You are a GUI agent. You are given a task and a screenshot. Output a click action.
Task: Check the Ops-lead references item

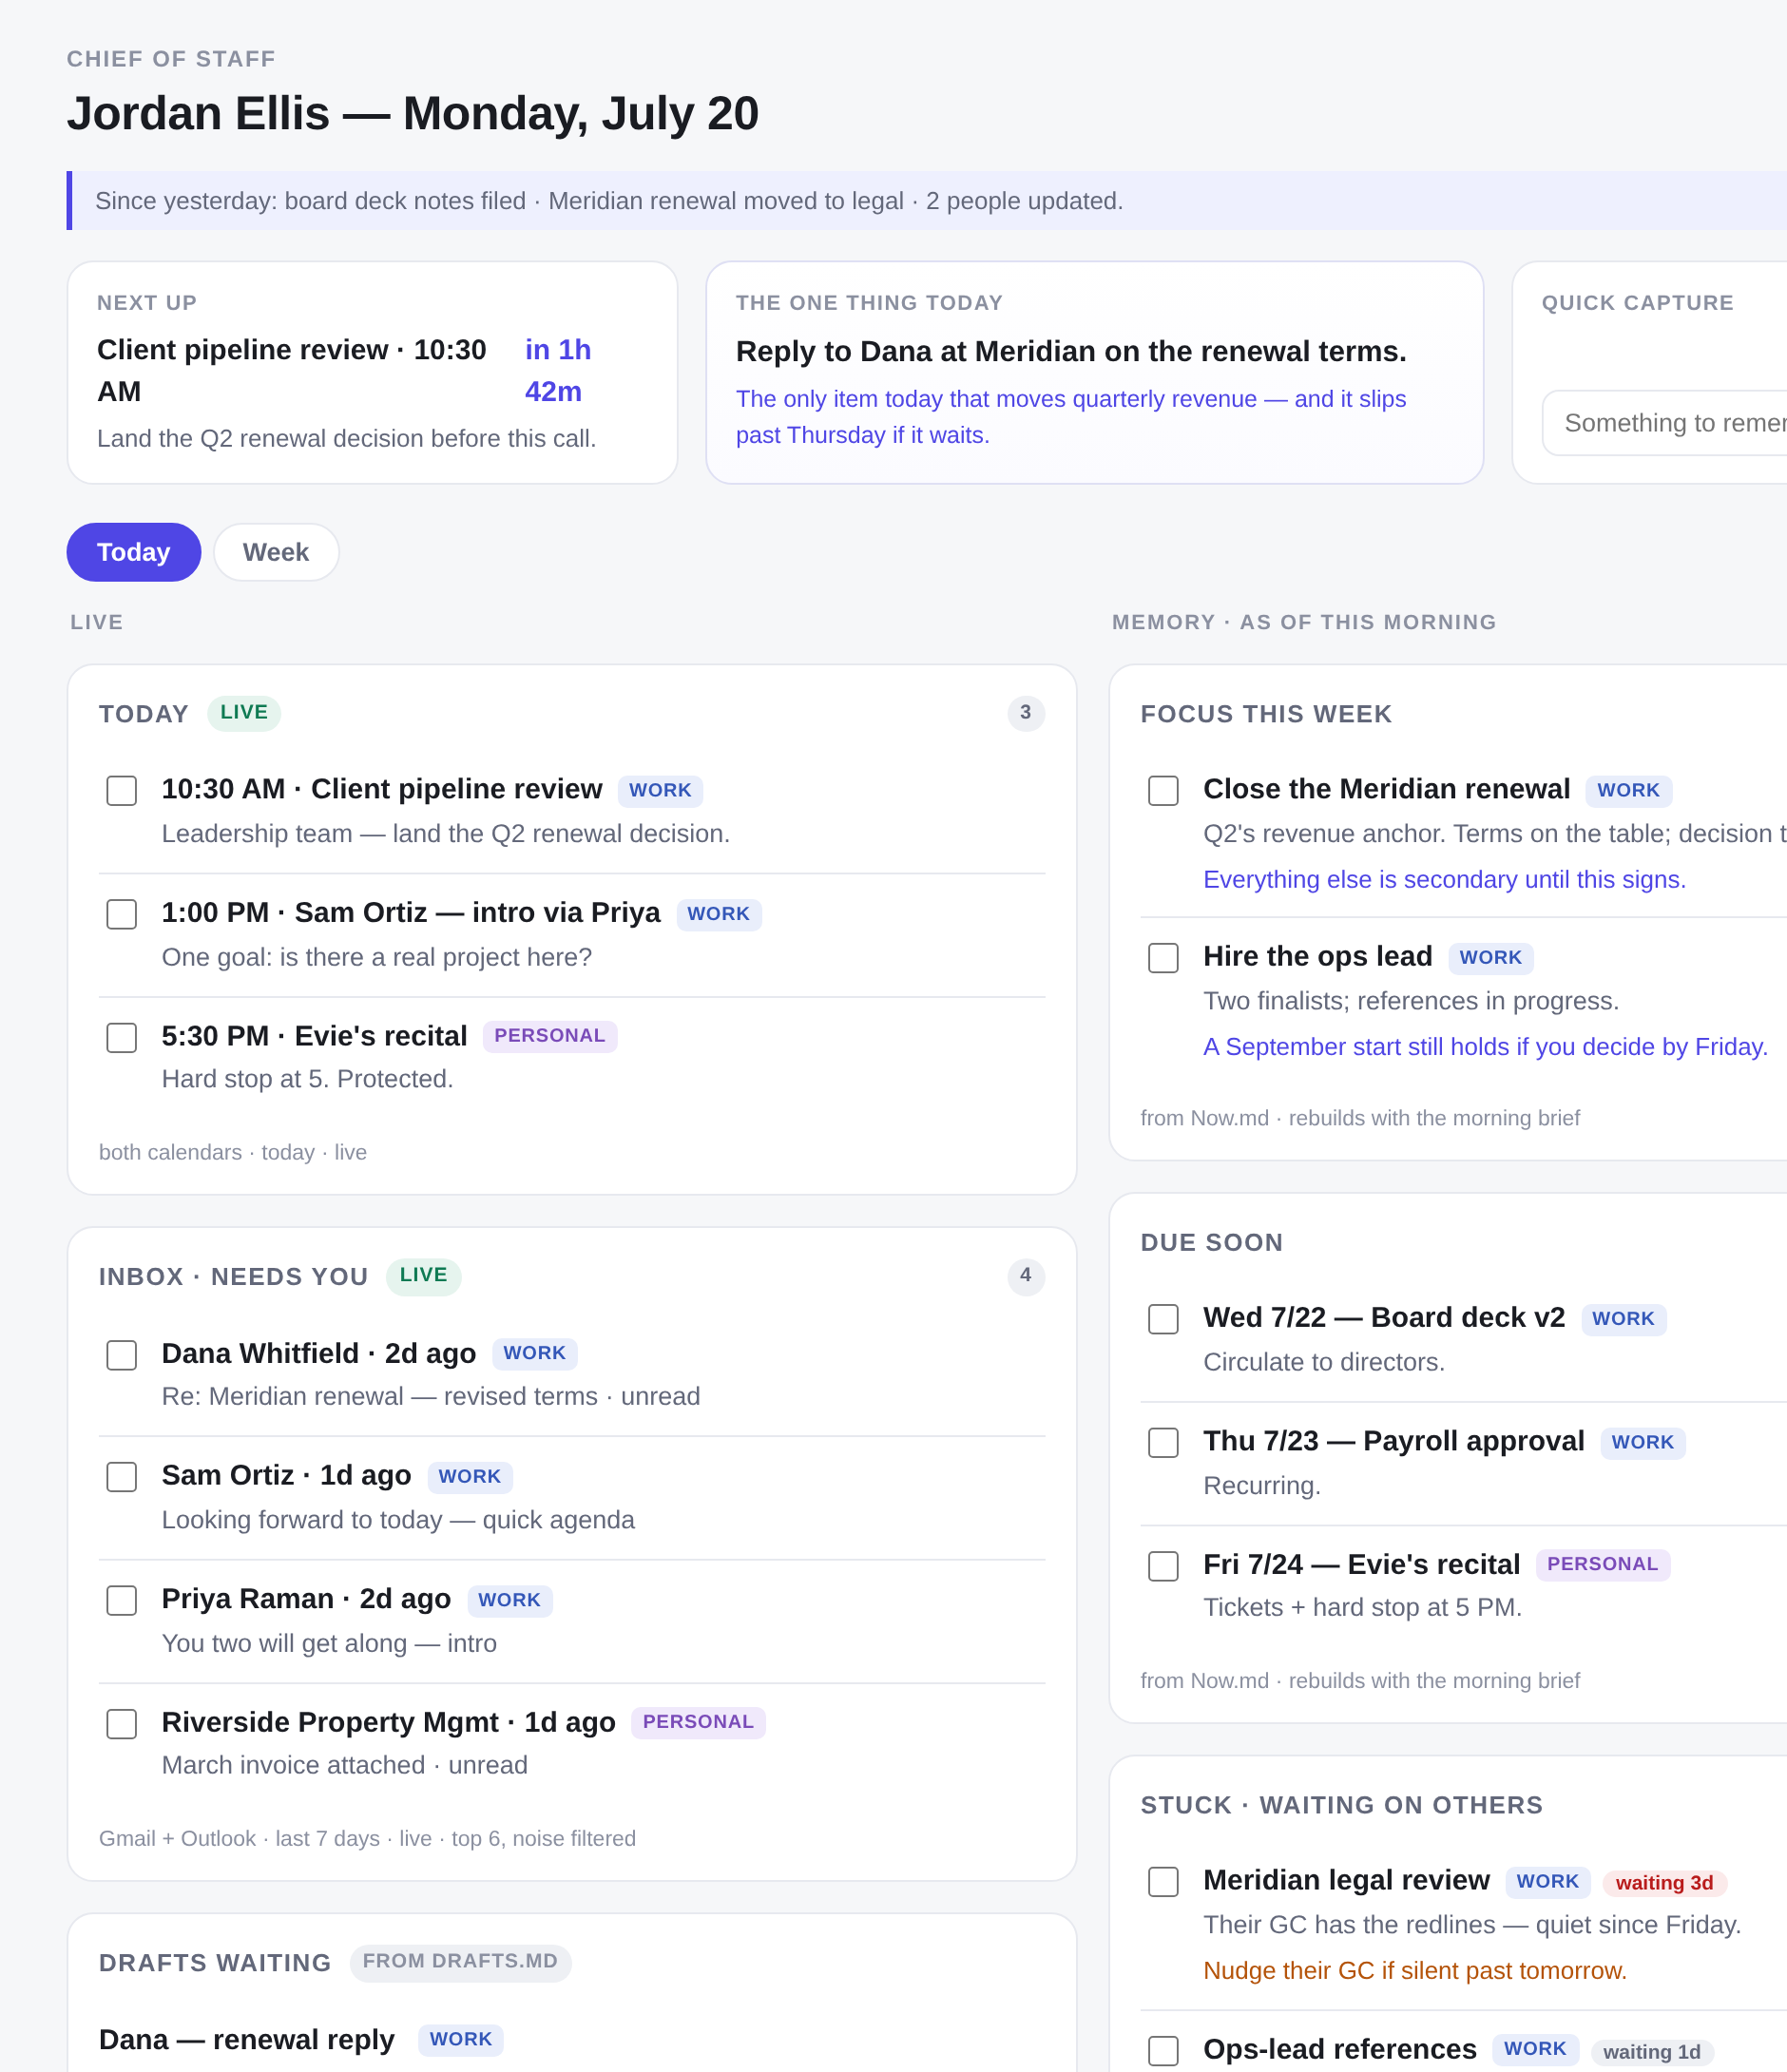[x=1163, y=2051]
